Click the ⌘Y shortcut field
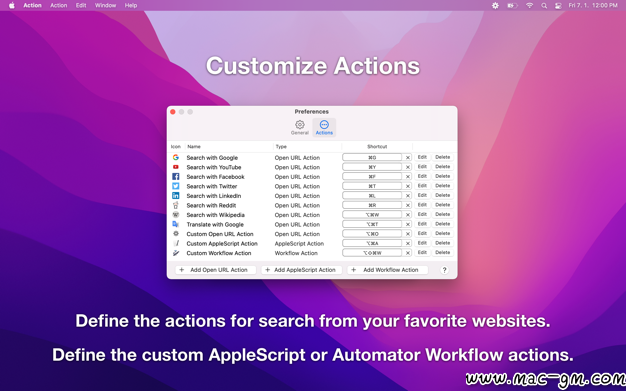The width and height of the screenshot is (626, 391). 372,167
